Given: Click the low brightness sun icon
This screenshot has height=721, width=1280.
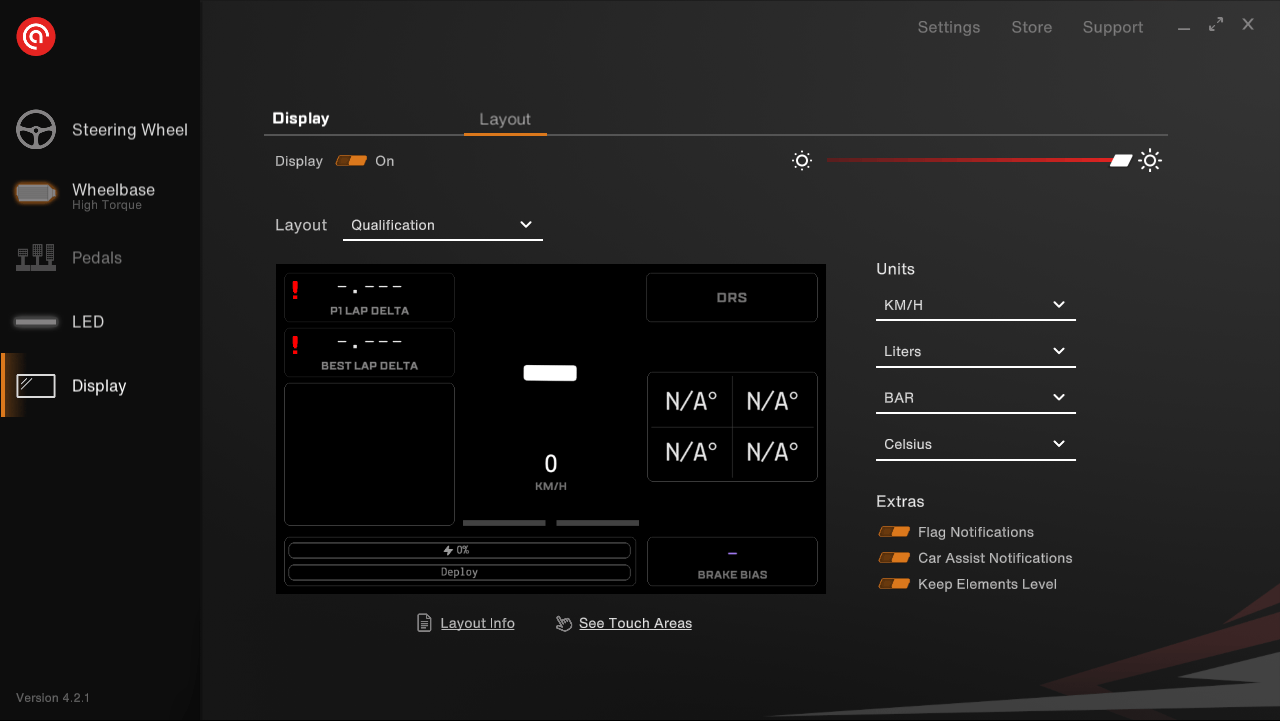Looking at the screenshot, I should [x=801, y=161].
